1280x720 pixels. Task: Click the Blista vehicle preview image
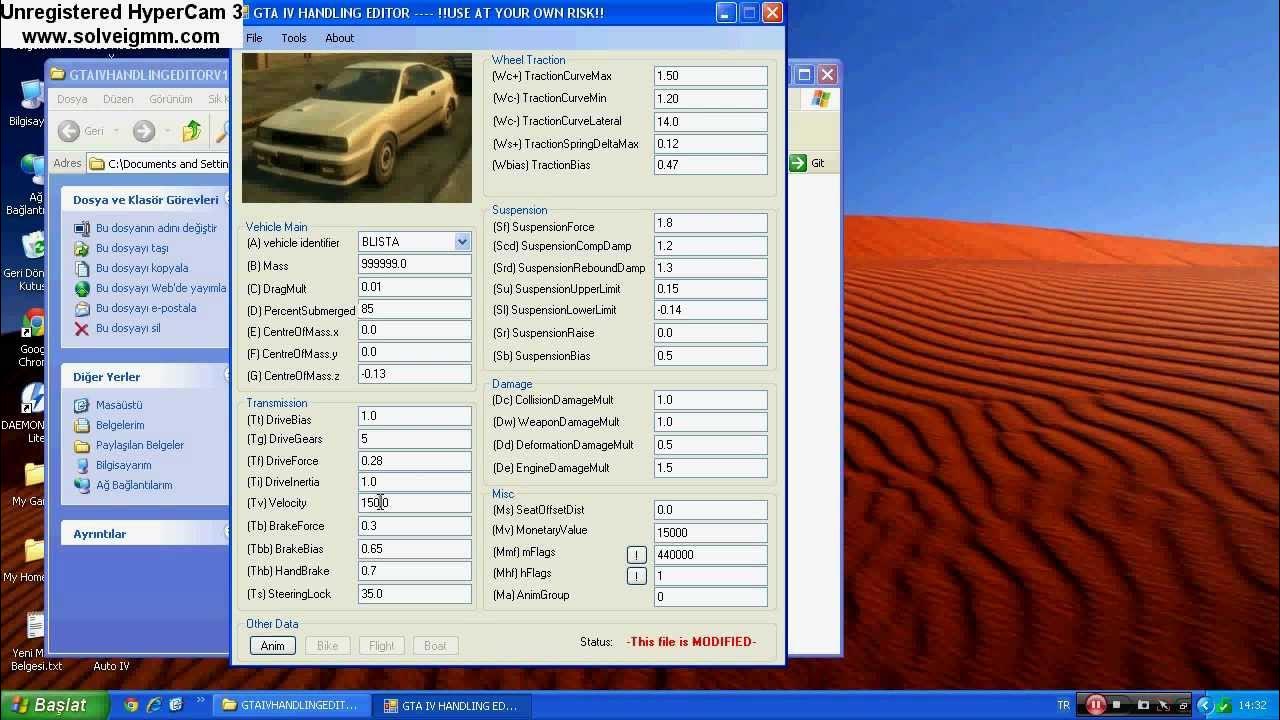(x=357, y=128)
